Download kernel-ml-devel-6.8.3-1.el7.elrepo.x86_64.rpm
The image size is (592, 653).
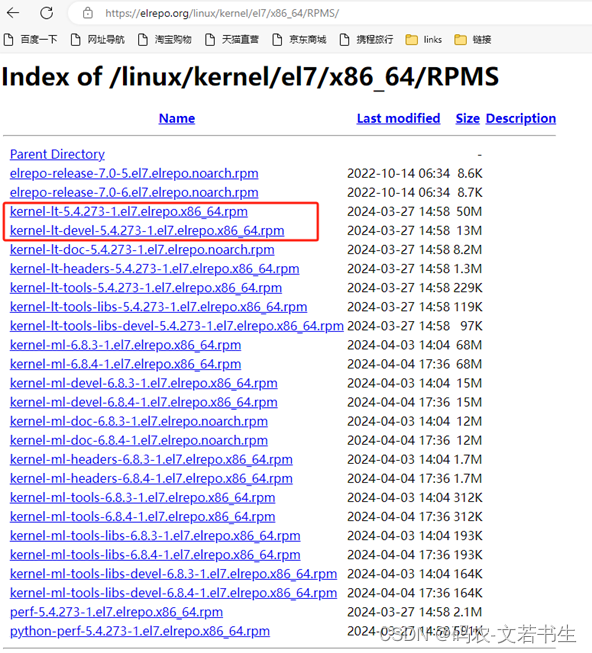[144, 383]
